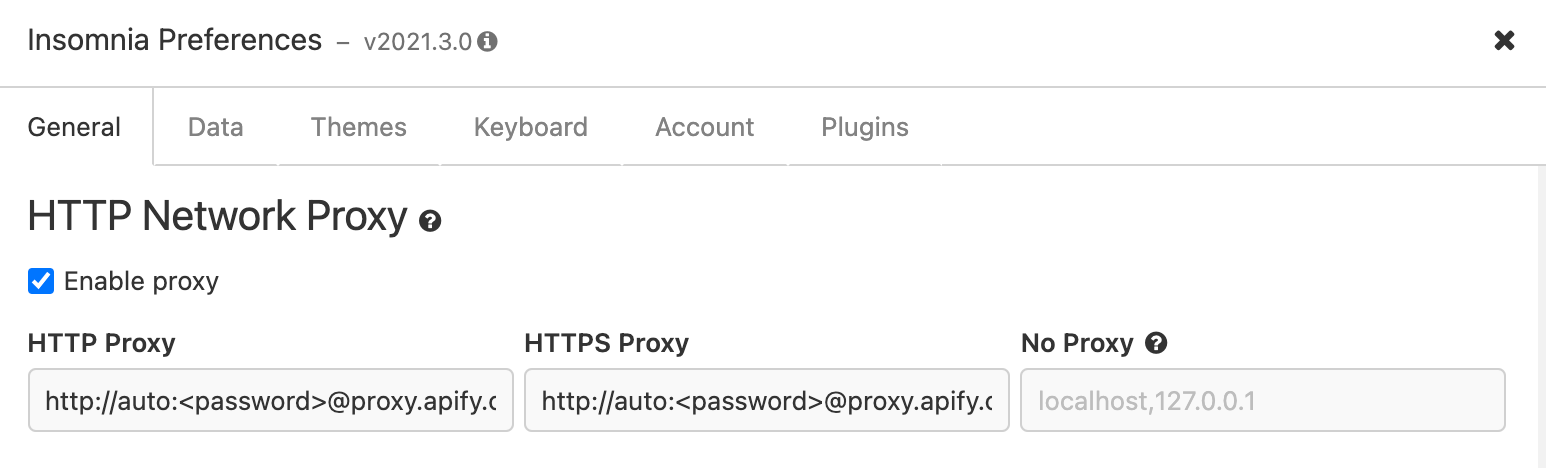1546x468 pixels.
Task: Open the Plugins tab
Action: tap(865, 127)
